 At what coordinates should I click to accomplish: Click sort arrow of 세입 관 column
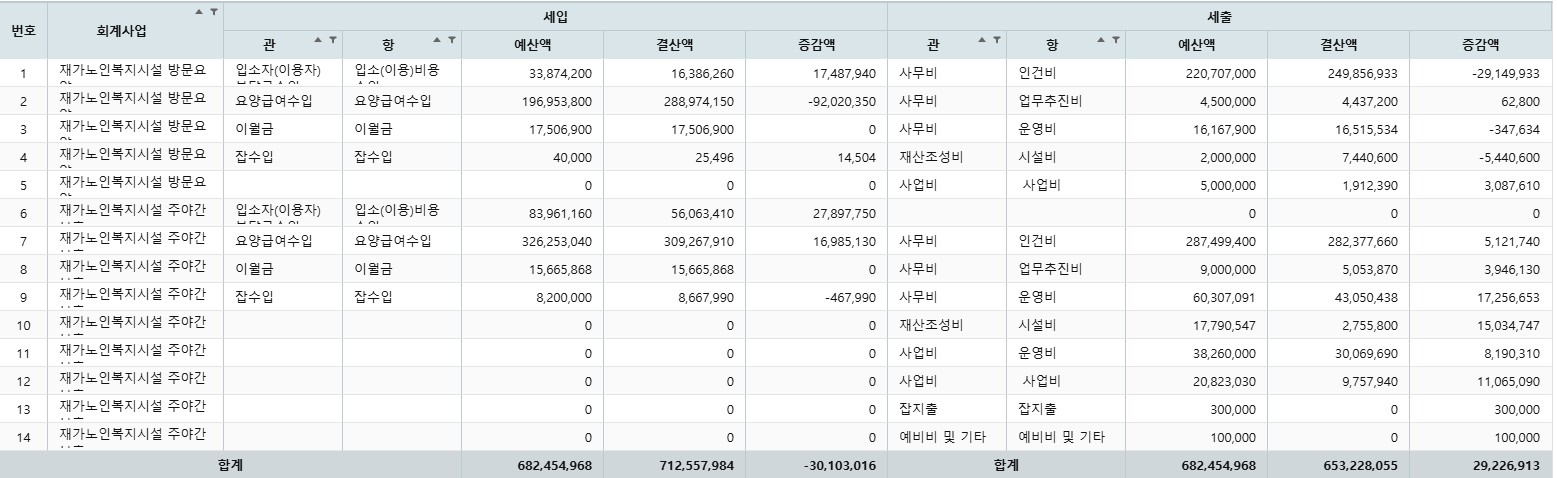pyautogui.click(x=318, y=40)
